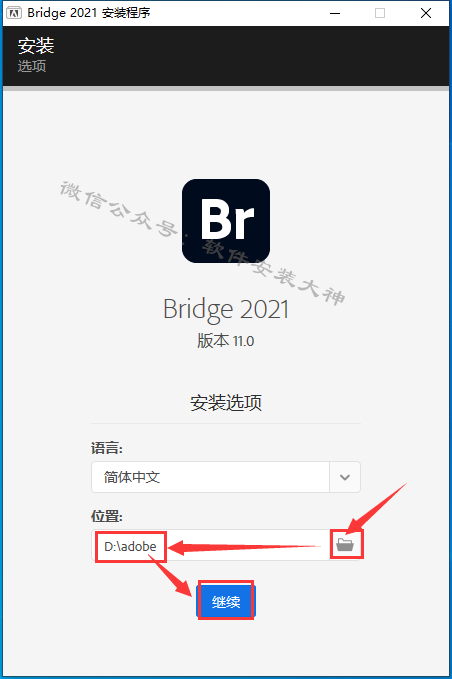Click the 位置: label
Image resolution: width=452 pixels, height=679 pixels.
coord(107,516)
